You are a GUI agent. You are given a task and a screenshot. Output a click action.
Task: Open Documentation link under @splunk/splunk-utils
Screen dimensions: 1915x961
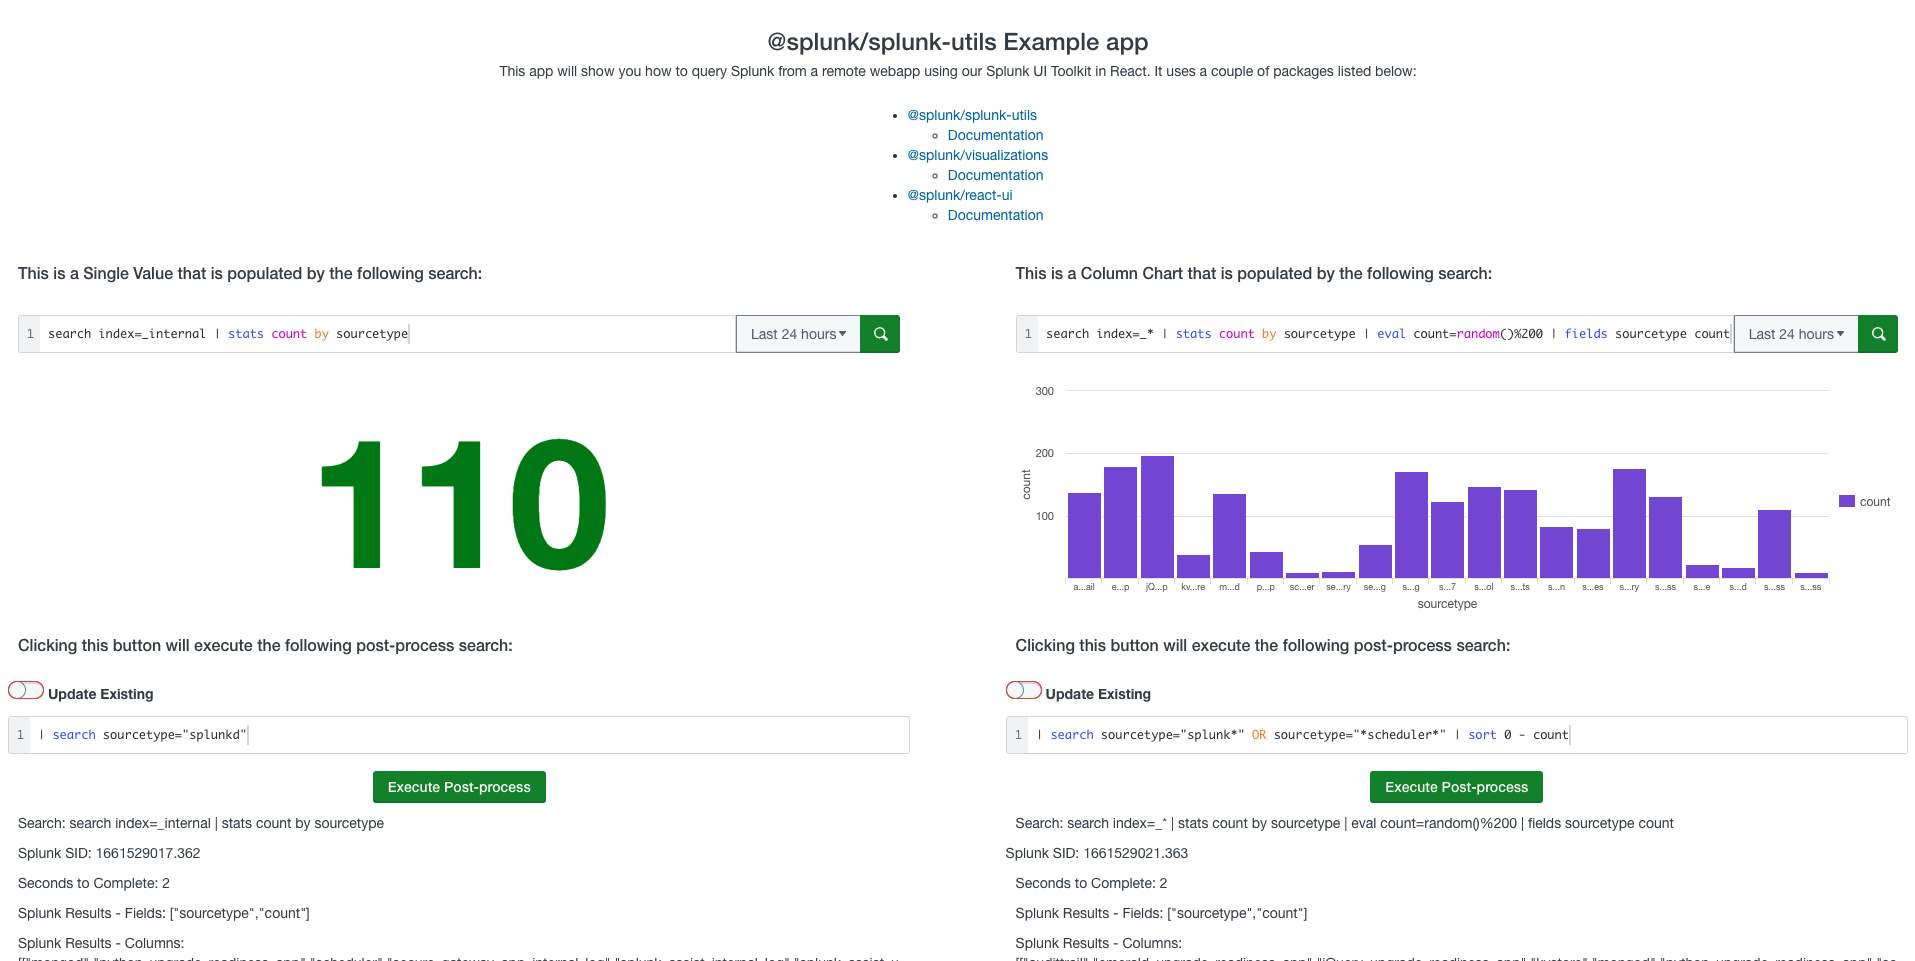tap(995, 135)
